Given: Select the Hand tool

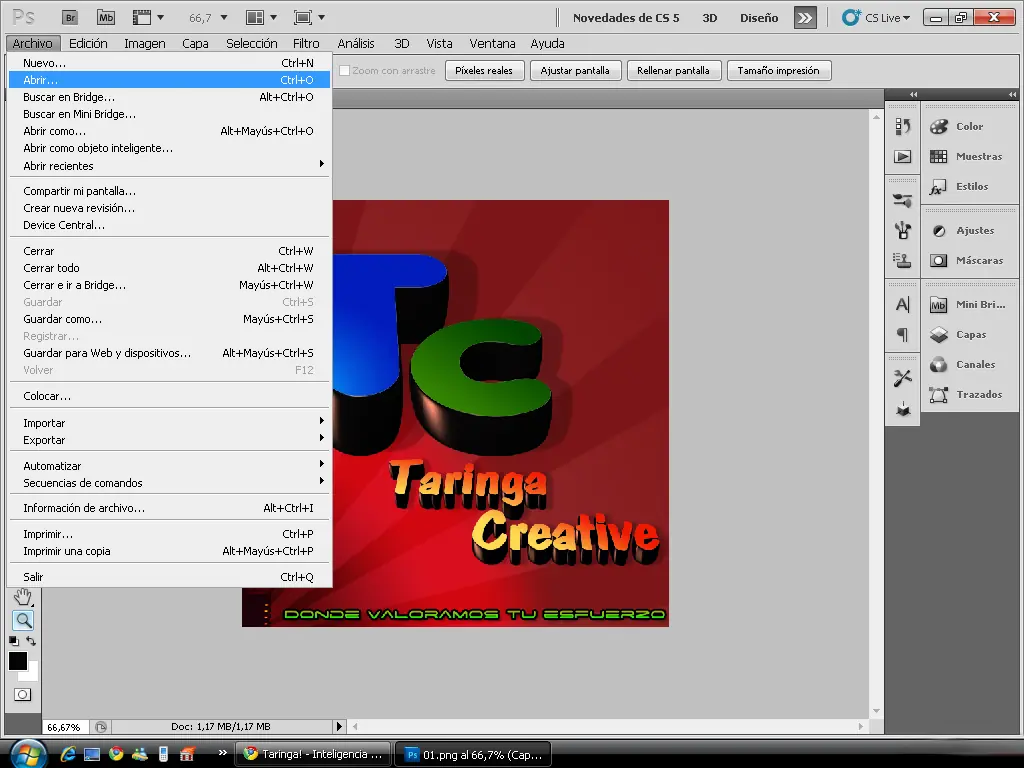Looking at the screenshot, I should (x=23, y=596).
